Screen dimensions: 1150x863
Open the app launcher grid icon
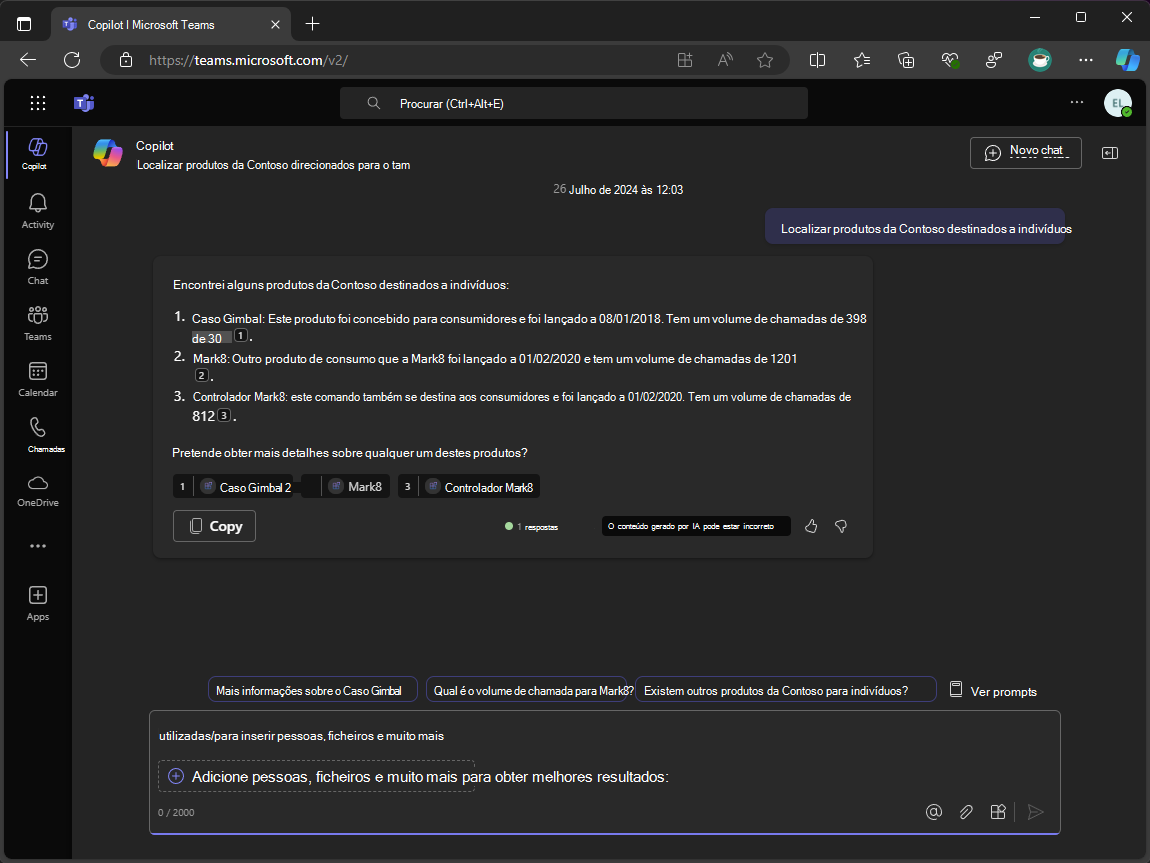coord(37,103)
